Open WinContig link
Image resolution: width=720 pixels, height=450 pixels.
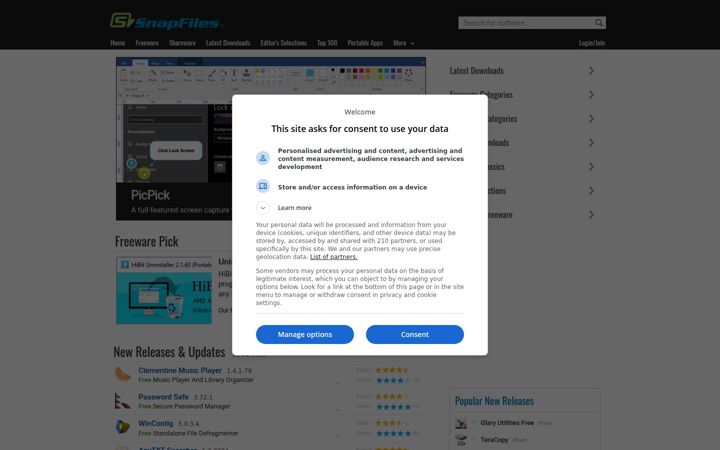(x=156, y=423)
